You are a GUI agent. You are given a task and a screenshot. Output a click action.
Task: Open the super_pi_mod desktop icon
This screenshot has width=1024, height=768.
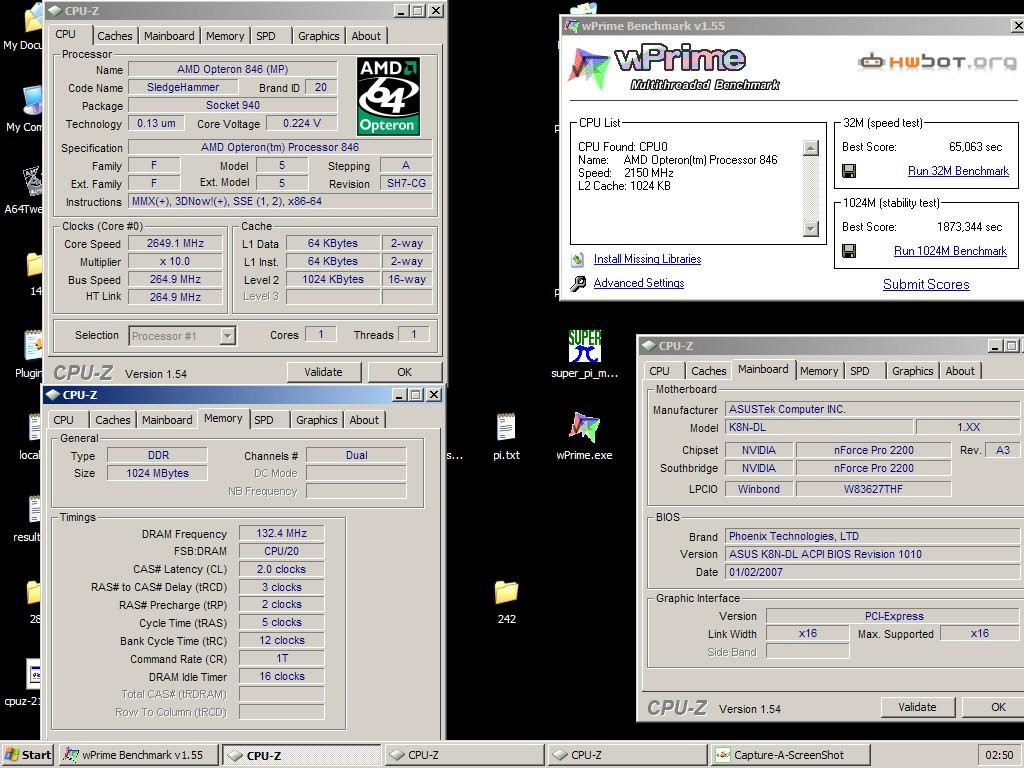pos(584,347)
